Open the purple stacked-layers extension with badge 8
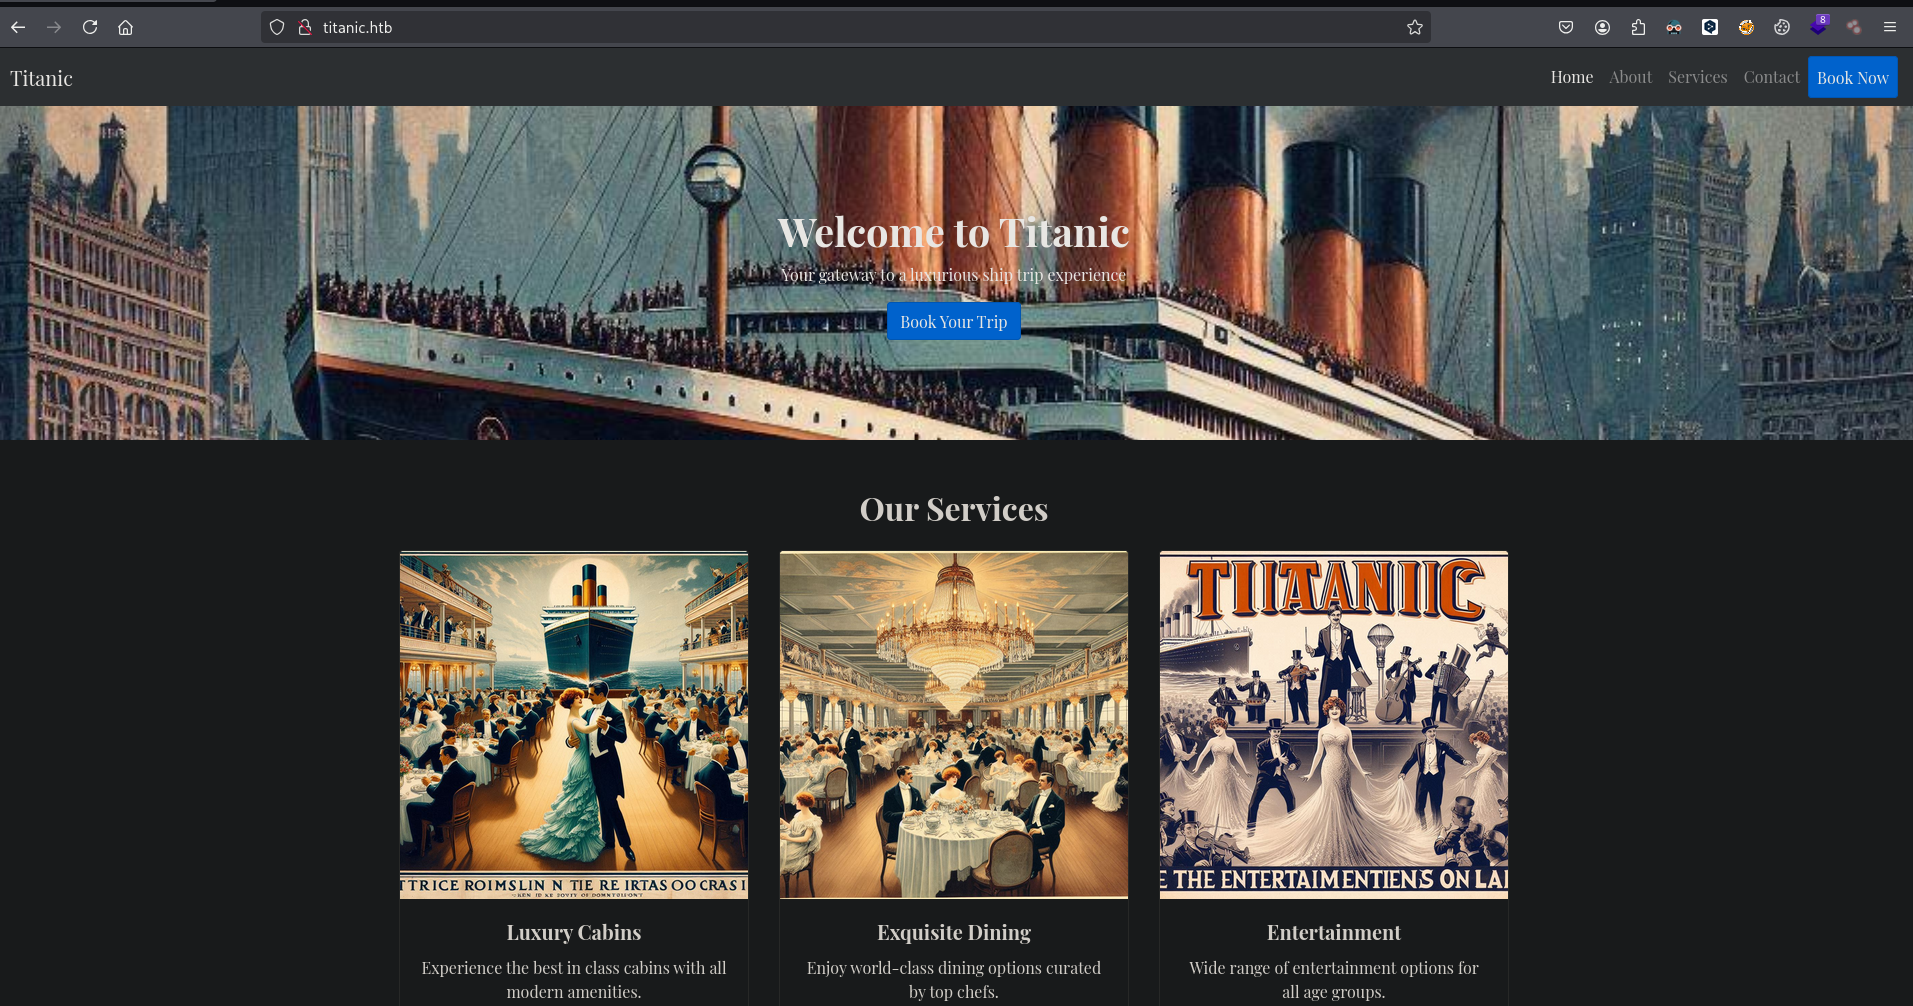 pos(1818,27)
